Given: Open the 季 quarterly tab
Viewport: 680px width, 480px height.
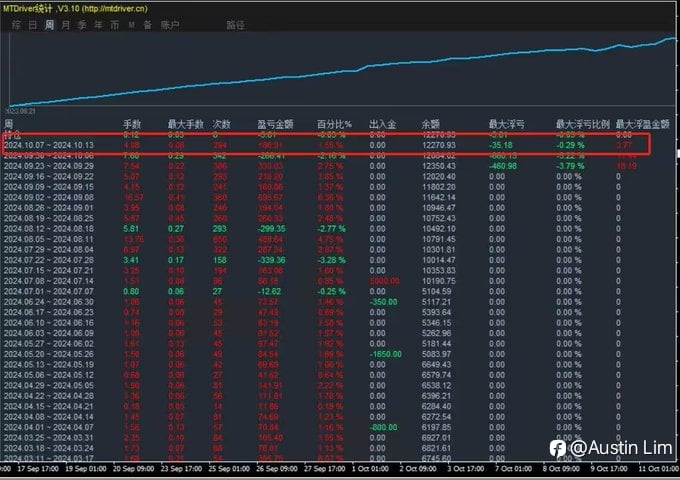Looking at the screenshot, I should coord(82,25).
